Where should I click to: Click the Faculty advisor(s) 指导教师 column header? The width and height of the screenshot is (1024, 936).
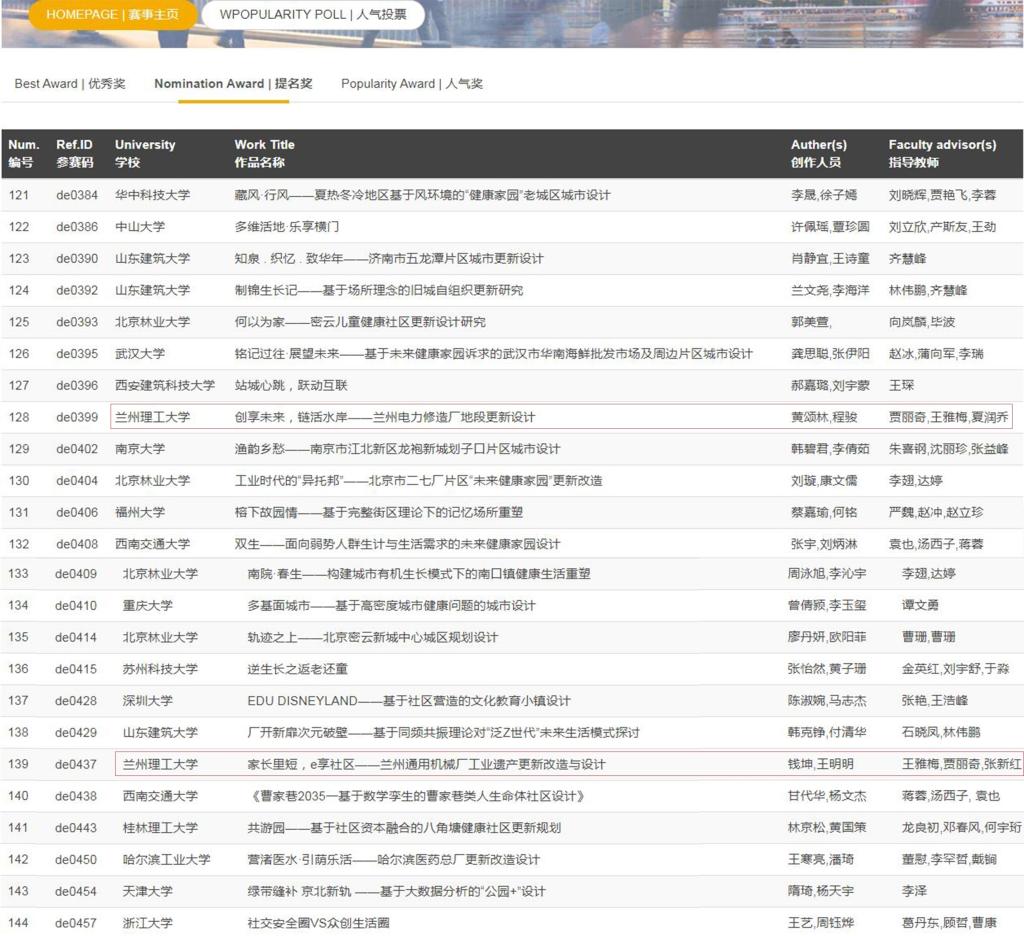tap(942, 153)
